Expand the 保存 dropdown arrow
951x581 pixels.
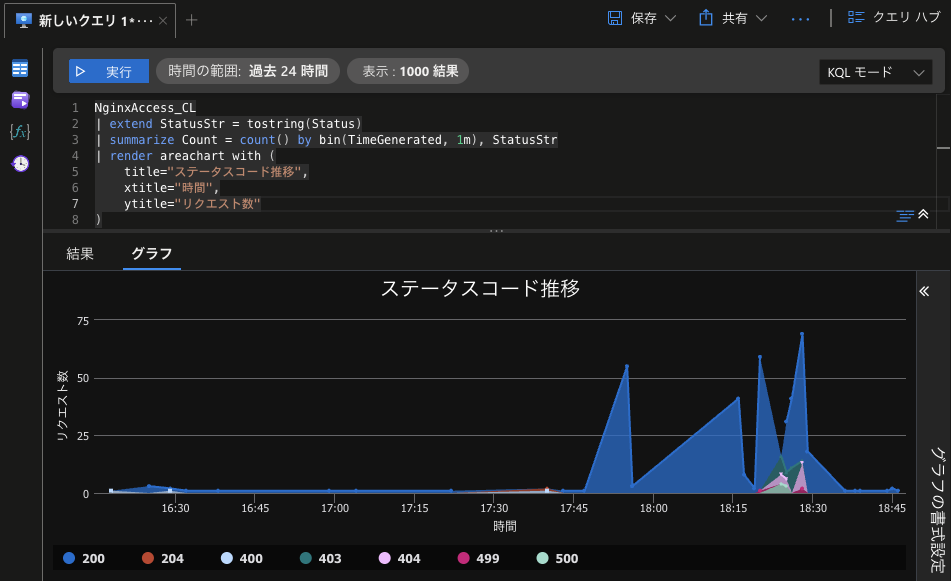[670, 18]
